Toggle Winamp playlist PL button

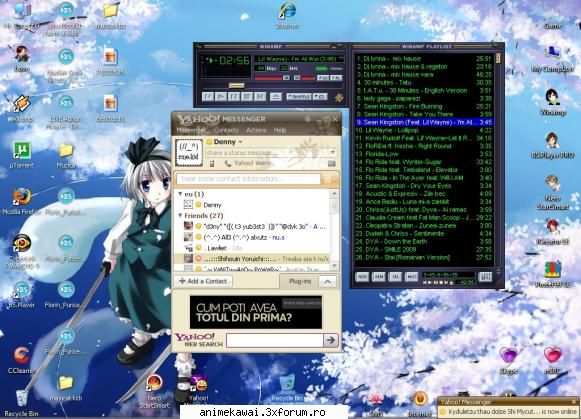[336, 78]
